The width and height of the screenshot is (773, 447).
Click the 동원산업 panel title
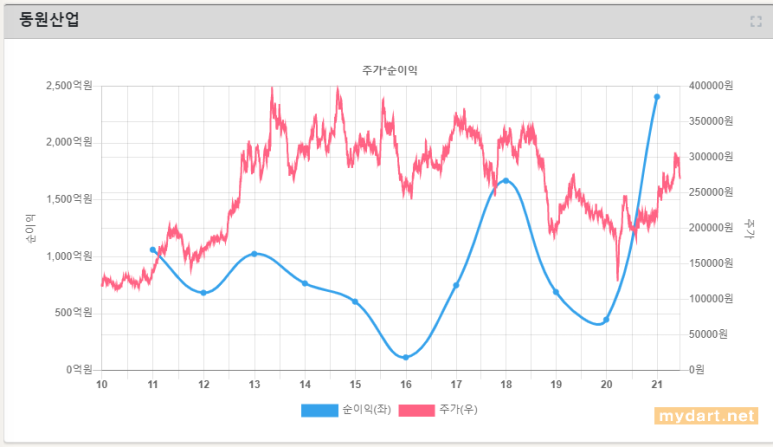coord(49,20)
